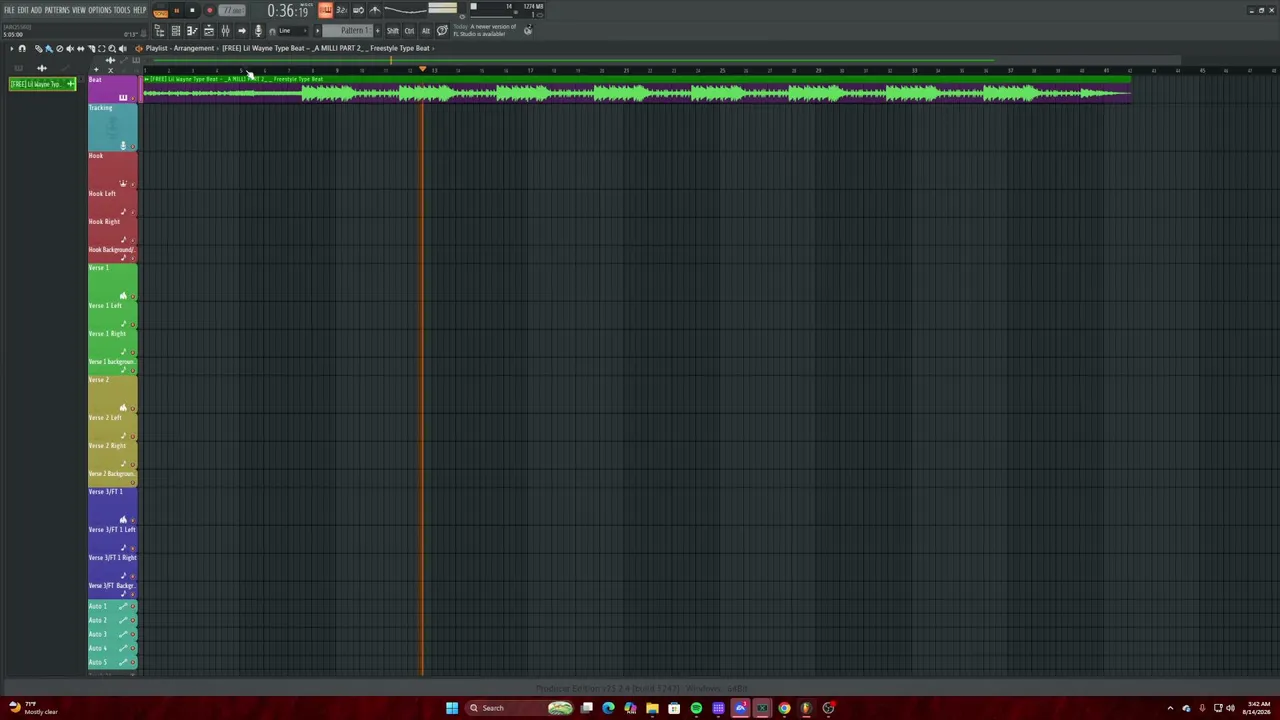Screen dimensions: 1280x720
Task: Mute the Hook Left track
Action: 133,213
